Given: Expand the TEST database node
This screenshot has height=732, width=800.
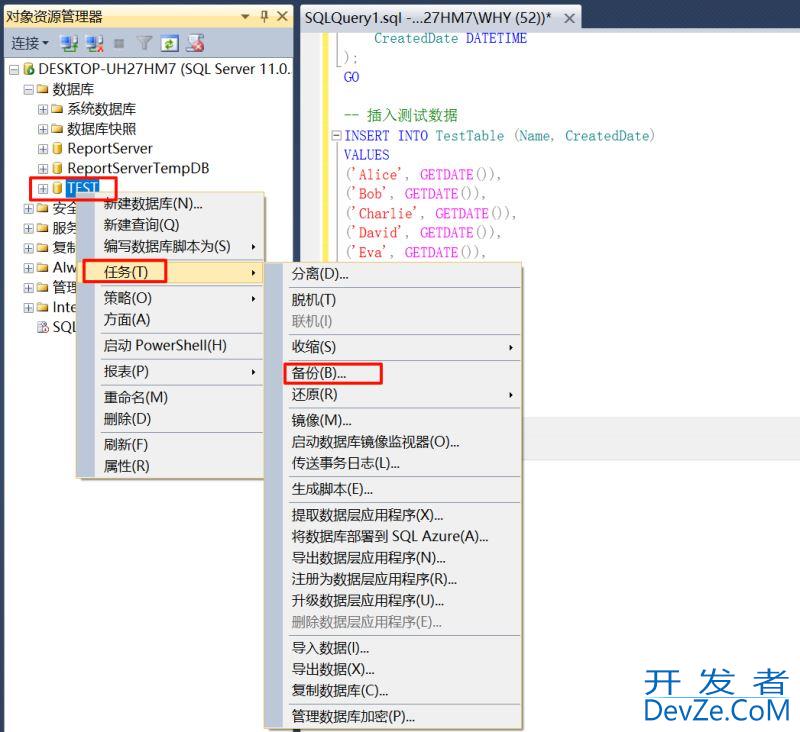Looking at the screenshot, I should pyautogui.click(x=43, y=189).
